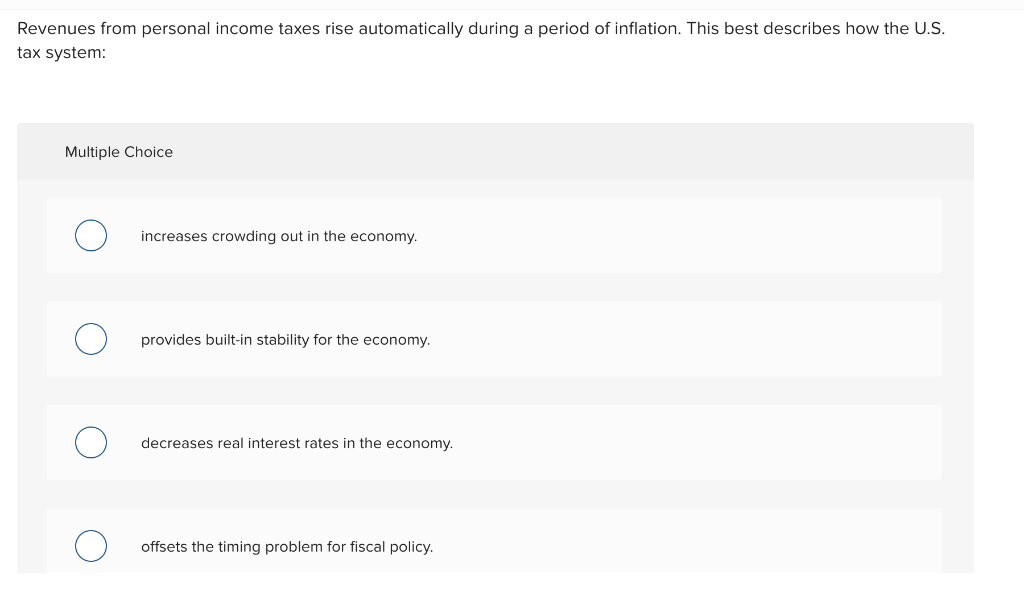Select the timing problem radio button
The width and height of the screenshot is (1024, 596).
[91, 546]
